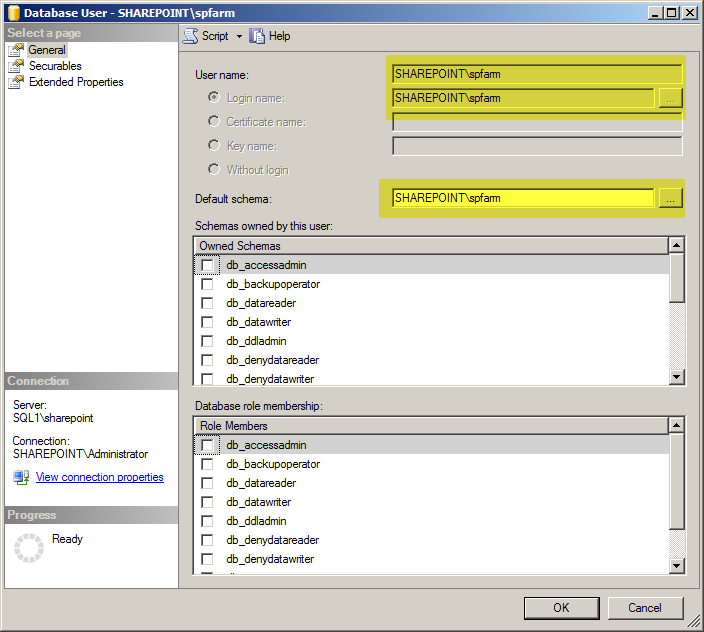The width and height of the screenshot is (704, 632).
Task: Select the Key name radio button
Action: click(x=214, y=145)
